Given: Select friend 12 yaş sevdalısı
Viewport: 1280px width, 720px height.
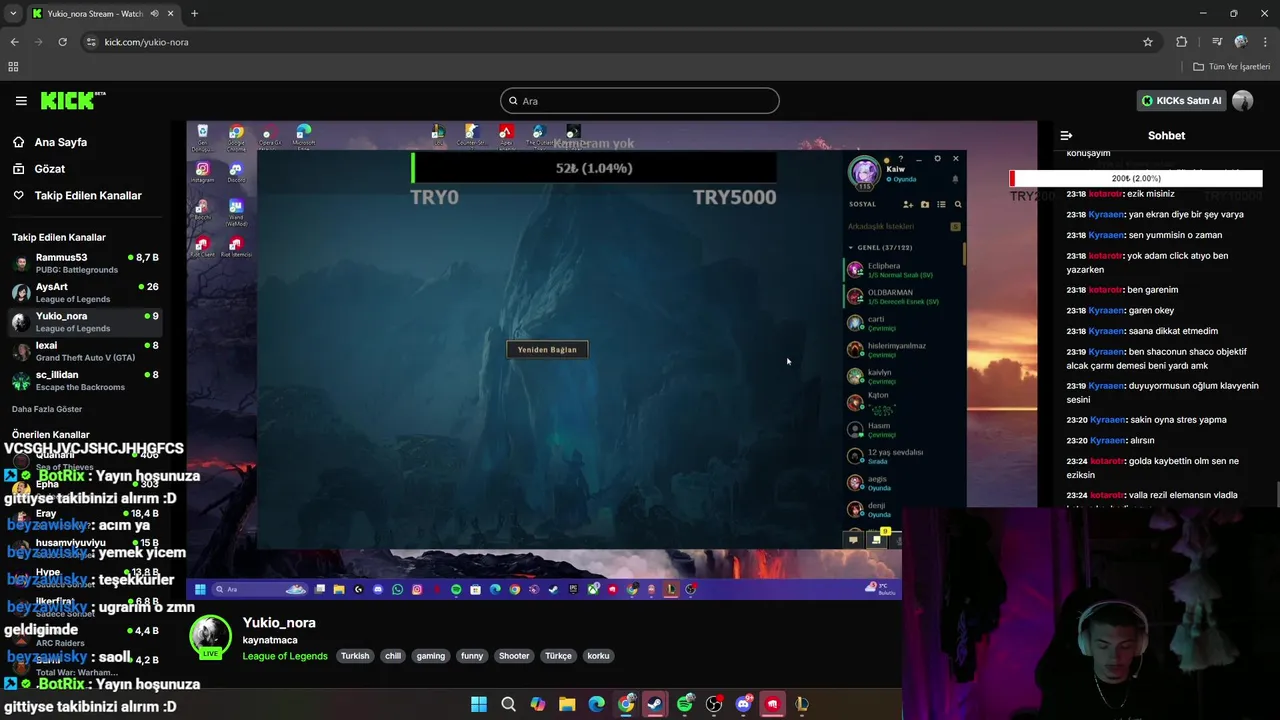Looking at the screenshot, I should click(x=904, y=456).
